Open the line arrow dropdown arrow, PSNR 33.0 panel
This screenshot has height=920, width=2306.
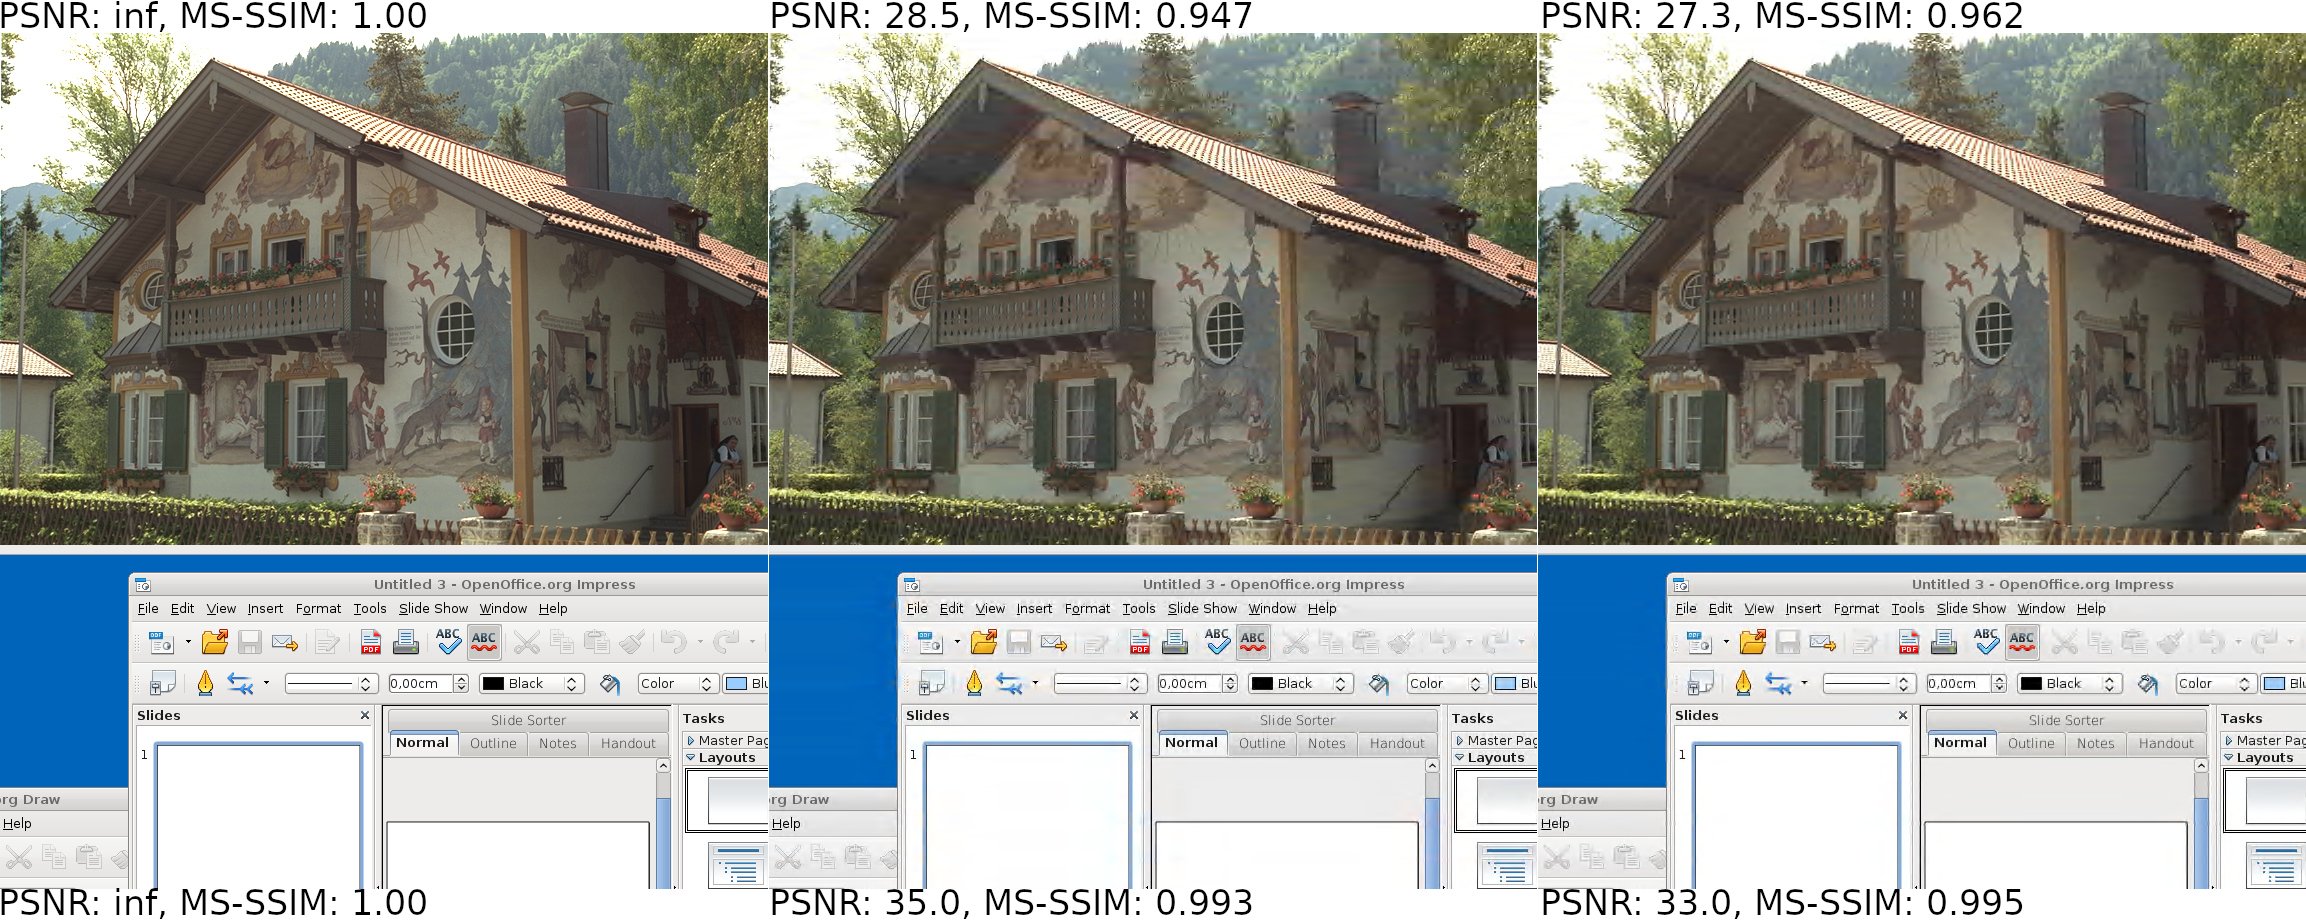[1804, 683]
